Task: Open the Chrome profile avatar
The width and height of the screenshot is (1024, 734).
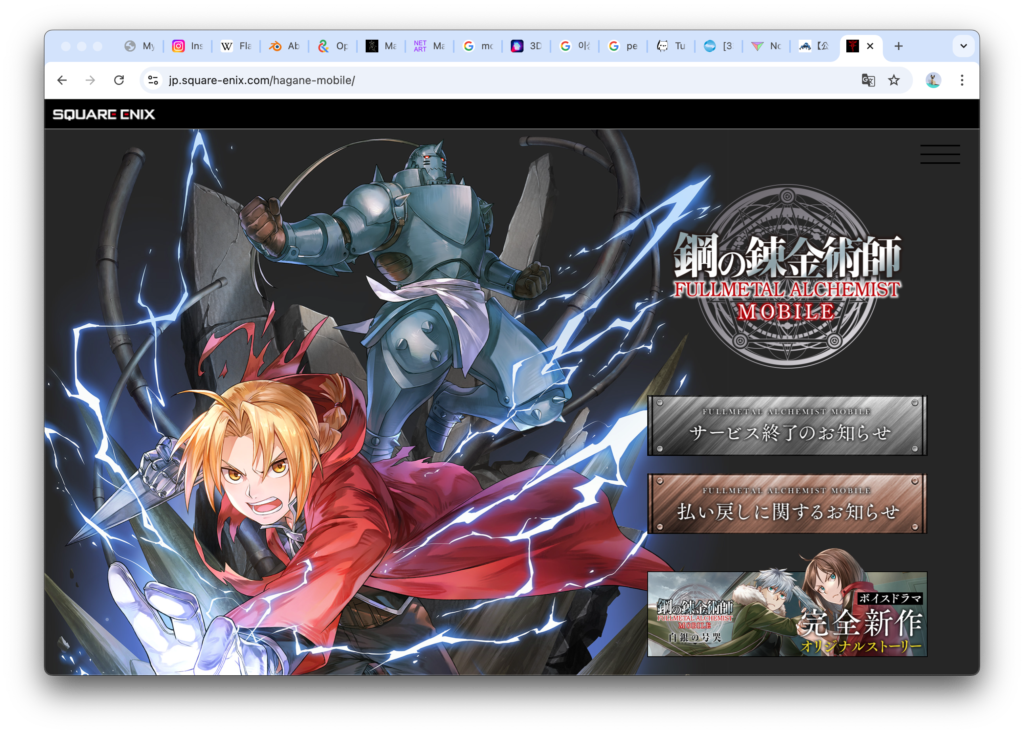Action: point(933,80)
